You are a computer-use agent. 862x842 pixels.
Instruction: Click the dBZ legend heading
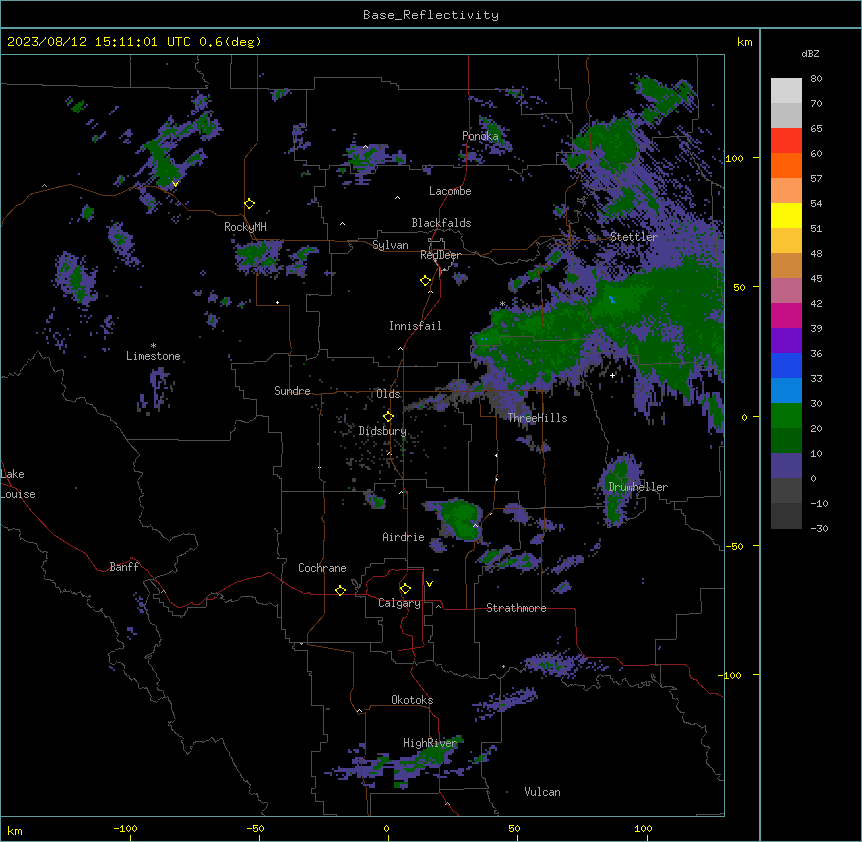click(810, 53)
